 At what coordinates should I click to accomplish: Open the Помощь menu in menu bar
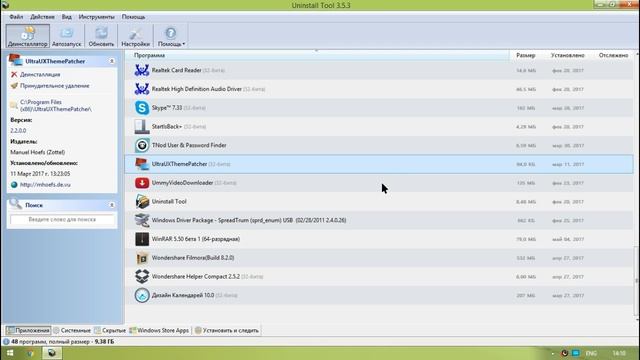click(133, 17)
